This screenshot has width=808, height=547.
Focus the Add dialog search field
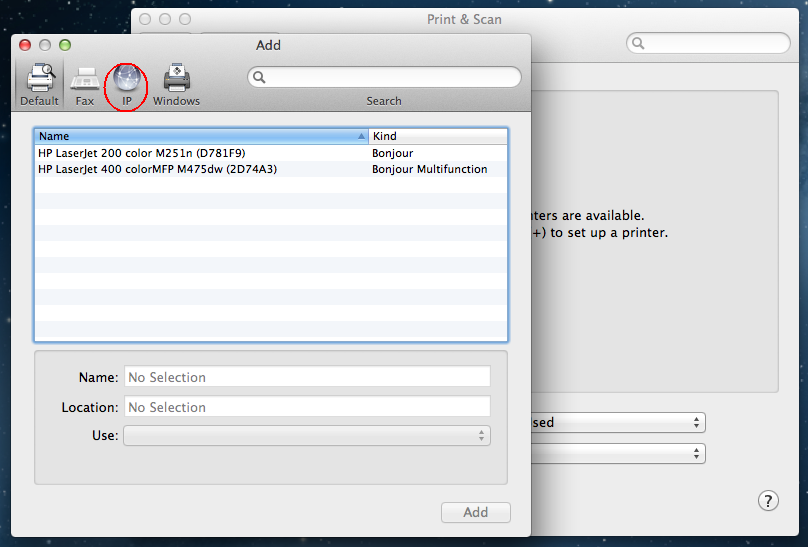pyautogui.click(x=392, y=77)
